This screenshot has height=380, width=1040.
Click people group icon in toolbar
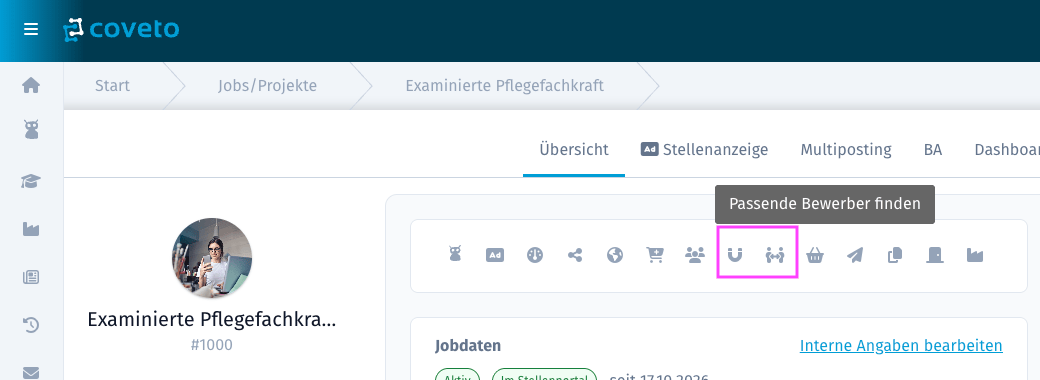(694, 255)
